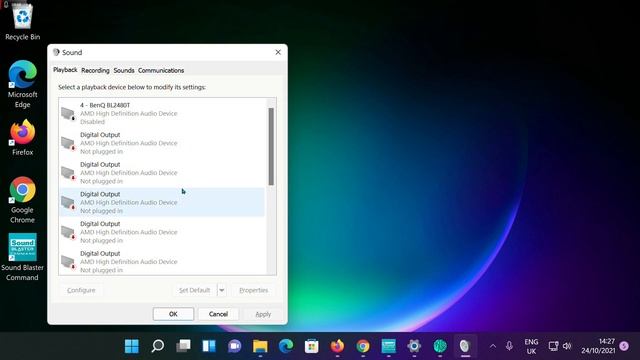Switch to the Playback tab
Screen dimensions: 640x360
pyautogui.click(x=65, y=70)
